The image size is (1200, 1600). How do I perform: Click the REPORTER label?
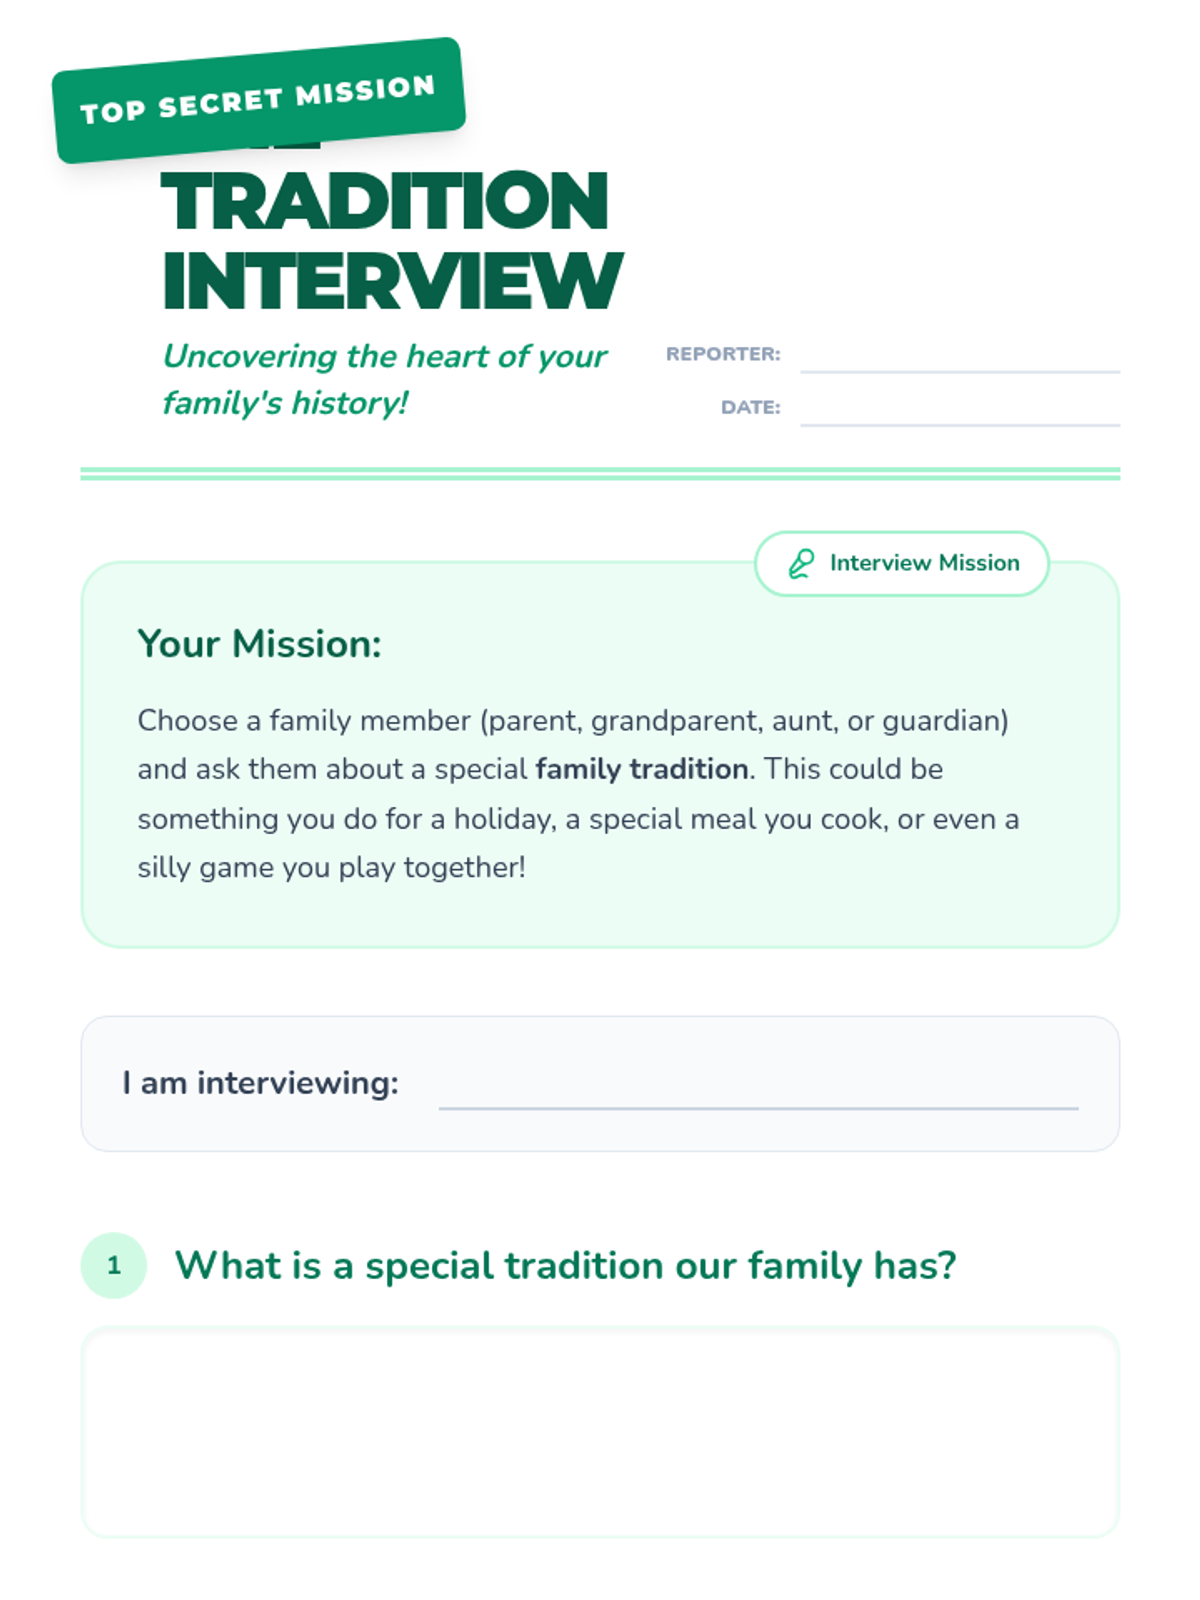pos(723,354)
